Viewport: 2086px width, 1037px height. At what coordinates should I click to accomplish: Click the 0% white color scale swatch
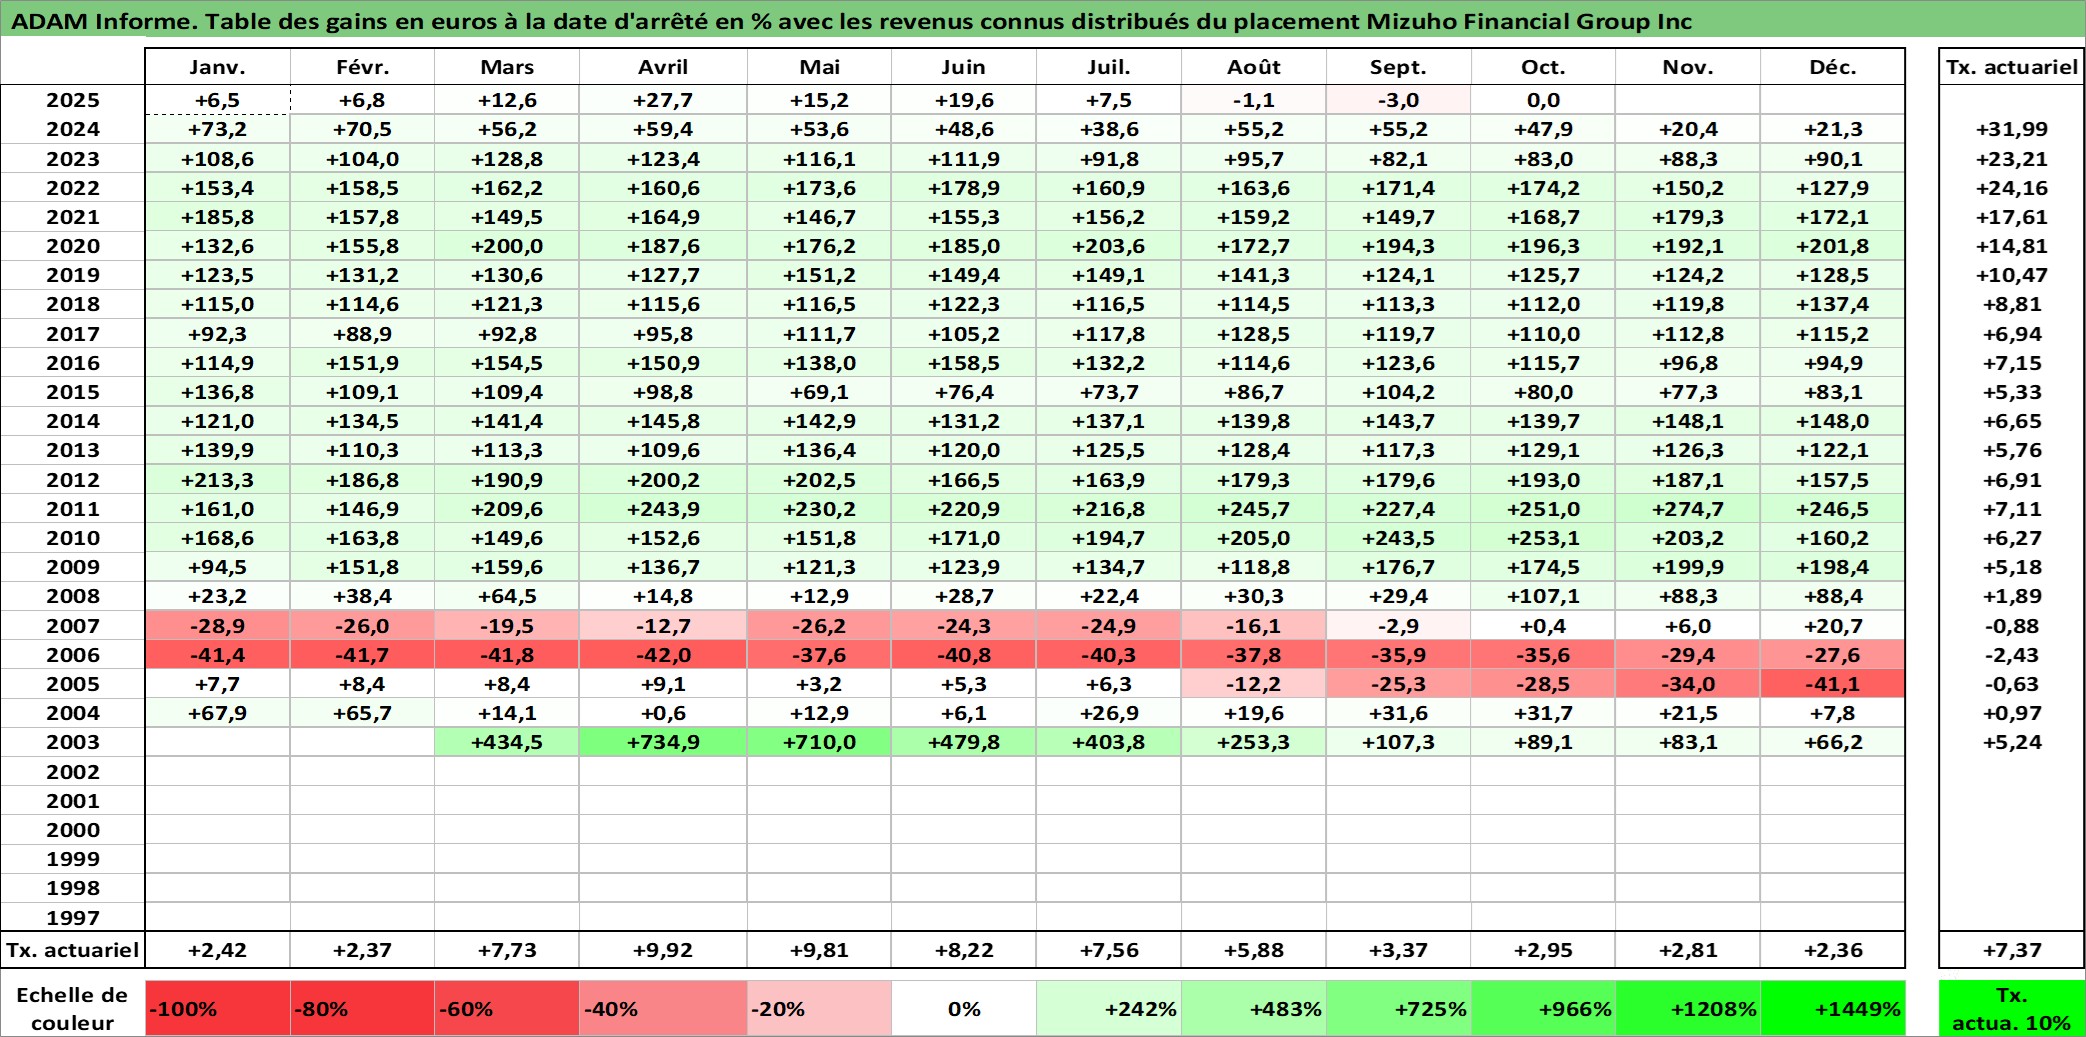click(x=964, y=1008)
